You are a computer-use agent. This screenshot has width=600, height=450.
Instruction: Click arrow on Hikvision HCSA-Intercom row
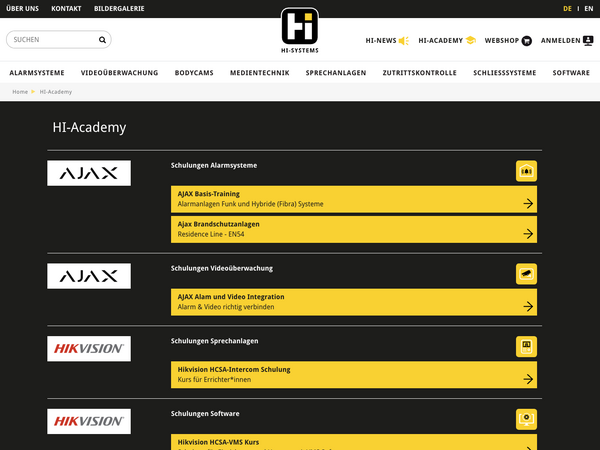[528, 379]
